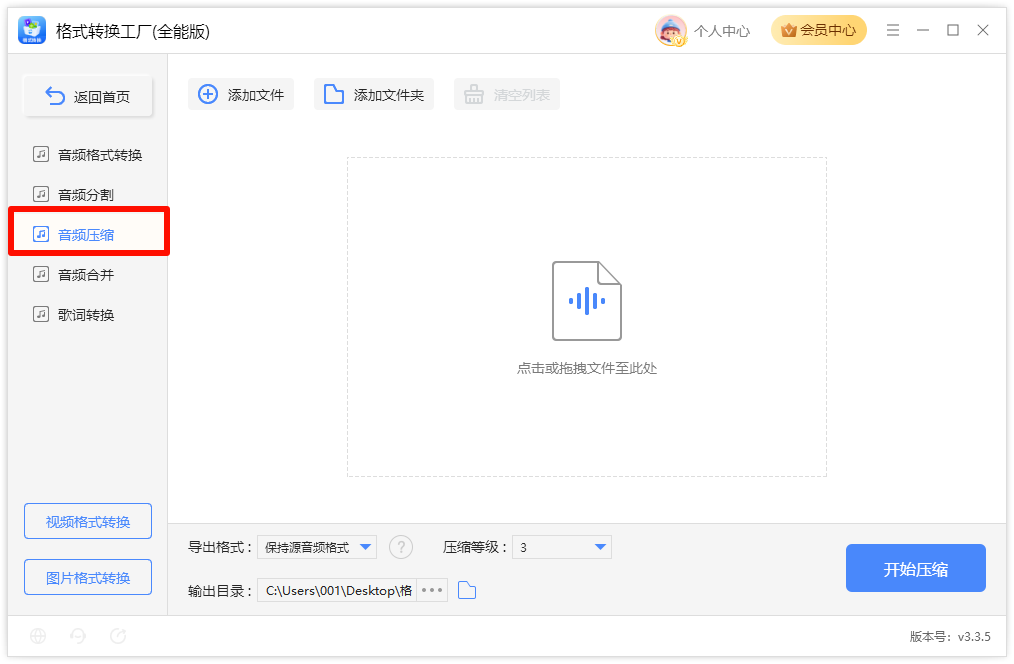Image resolution: width=1014 pixels, height=664 pixels.
Task: Open the 会员中心 membership button
Action: click(819, 30)
